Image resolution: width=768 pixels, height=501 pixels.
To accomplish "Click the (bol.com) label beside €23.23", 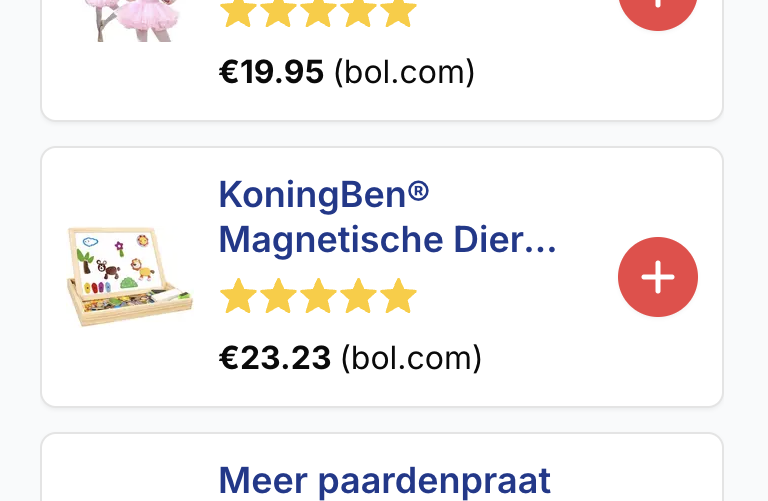I will pos(412,357).
